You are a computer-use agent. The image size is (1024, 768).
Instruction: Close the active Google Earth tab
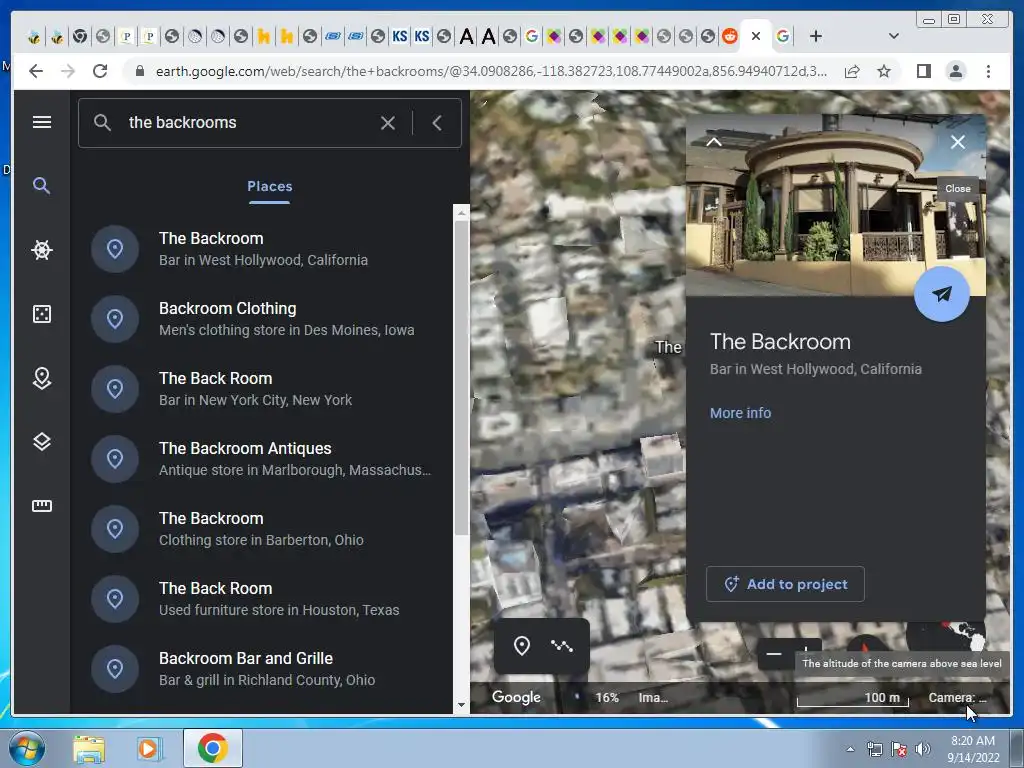click(x=756, y=36)
